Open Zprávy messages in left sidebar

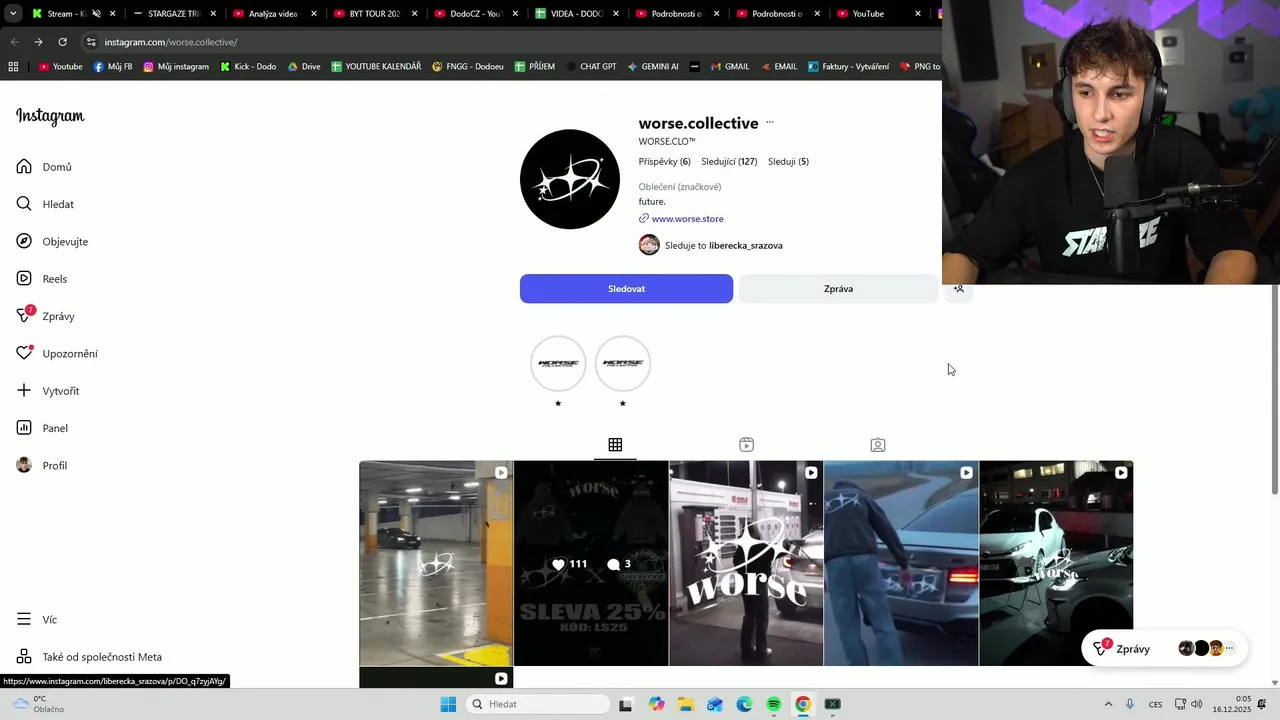(x=45, y=316)
